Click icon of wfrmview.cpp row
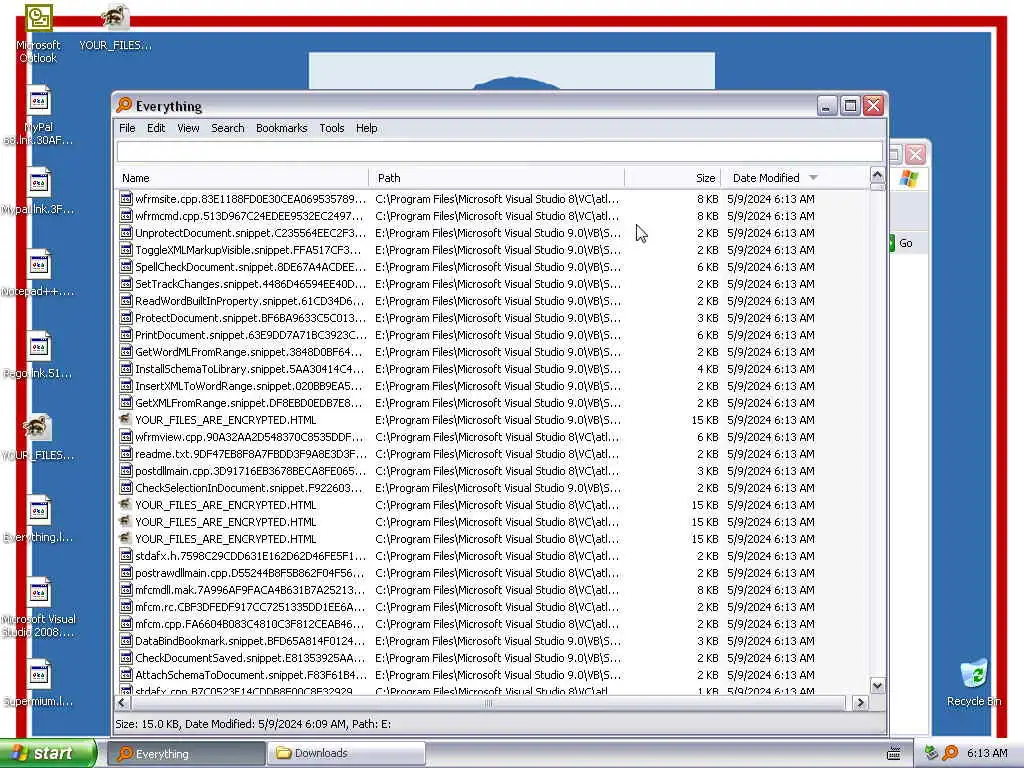1024x768 pixels. (126, 436)
